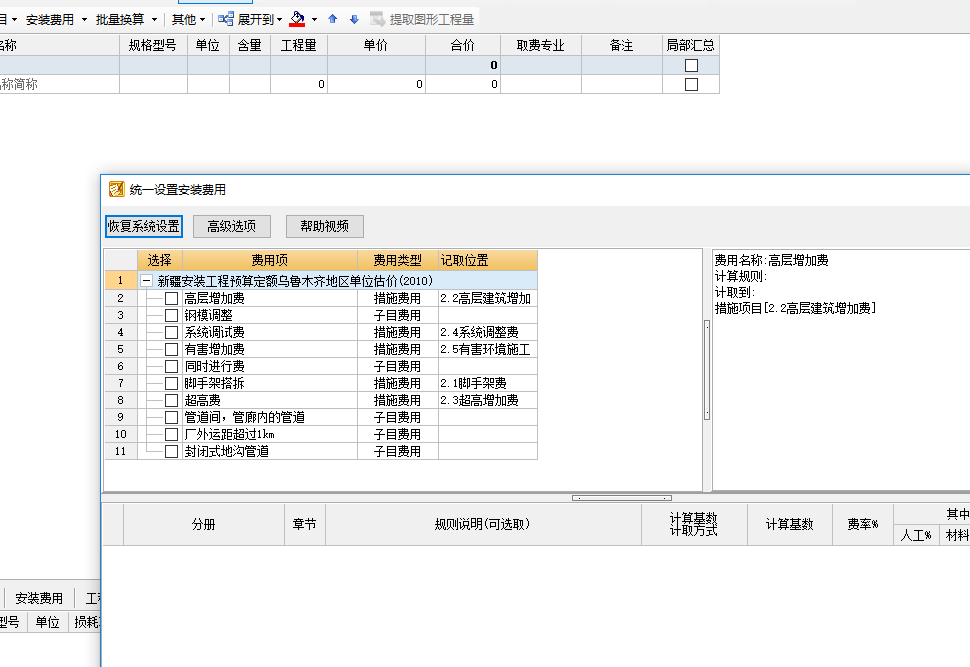
Task: Tick 局部汇总 checkbox in second row
Action: [x=692, y=84]
